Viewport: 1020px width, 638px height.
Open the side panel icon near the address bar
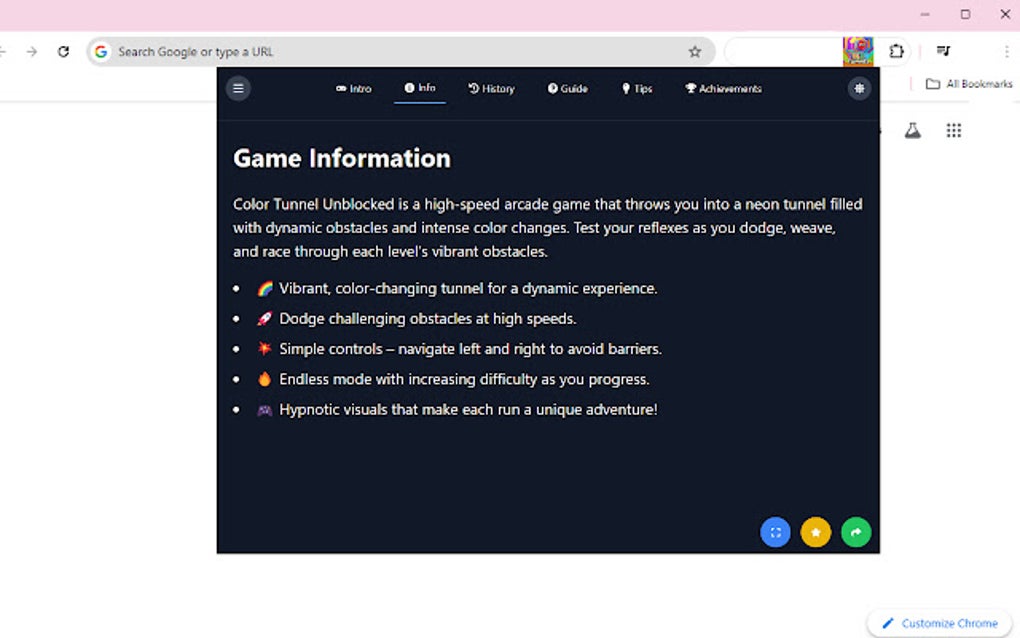click(944, 51)
